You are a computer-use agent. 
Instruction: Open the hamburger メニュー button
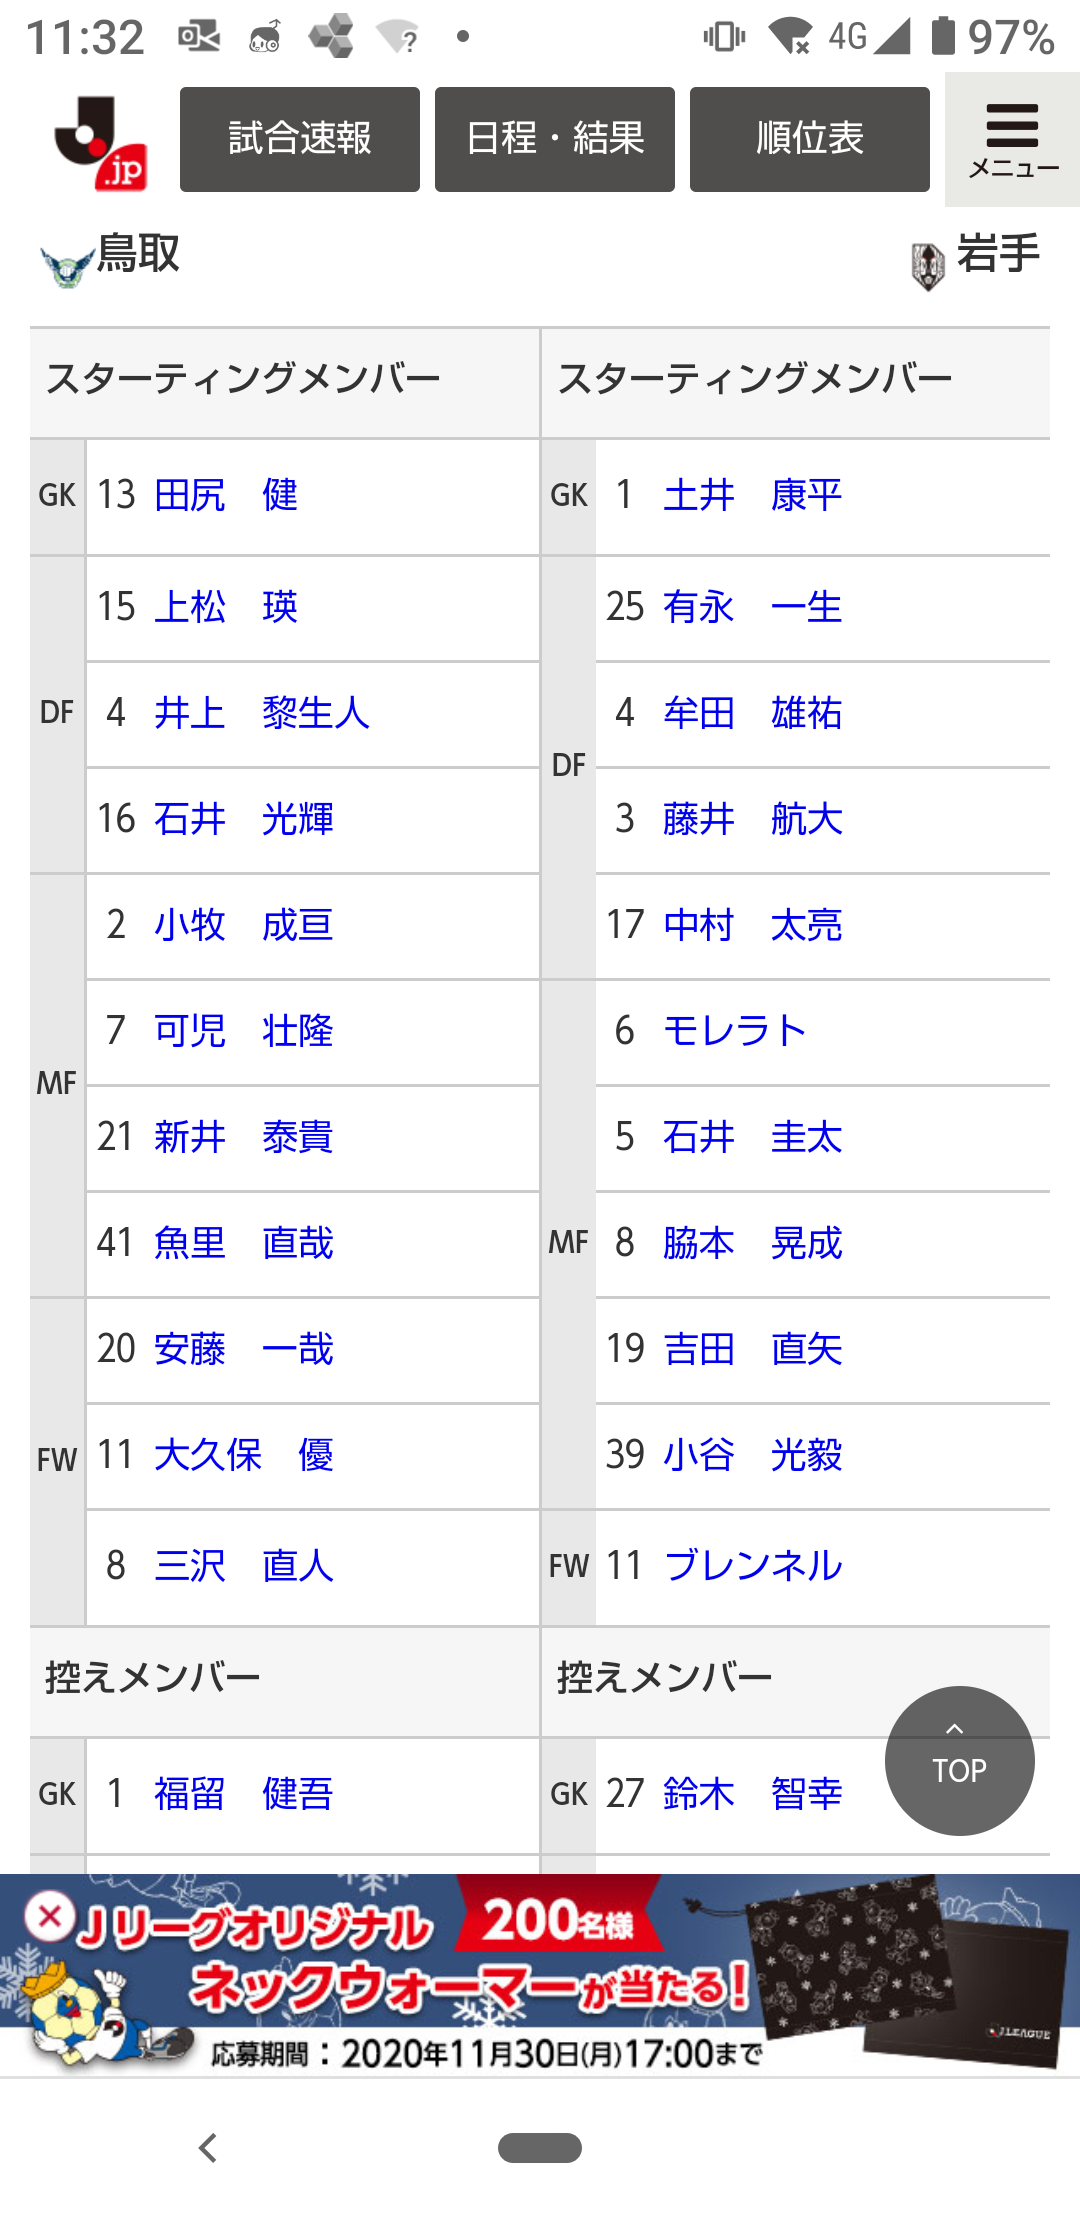click(1012, 140)
